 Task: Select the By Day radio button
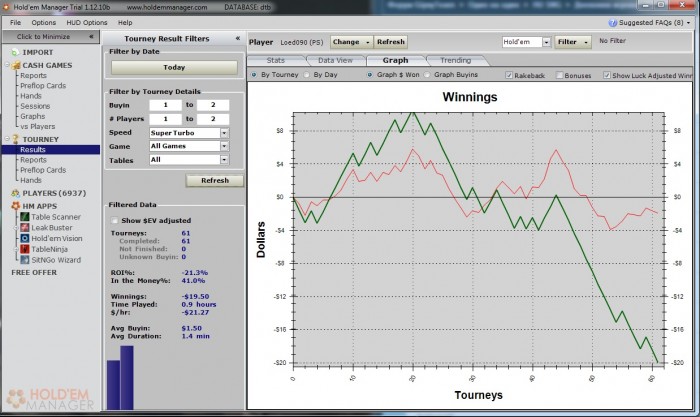tap(307, 75)
